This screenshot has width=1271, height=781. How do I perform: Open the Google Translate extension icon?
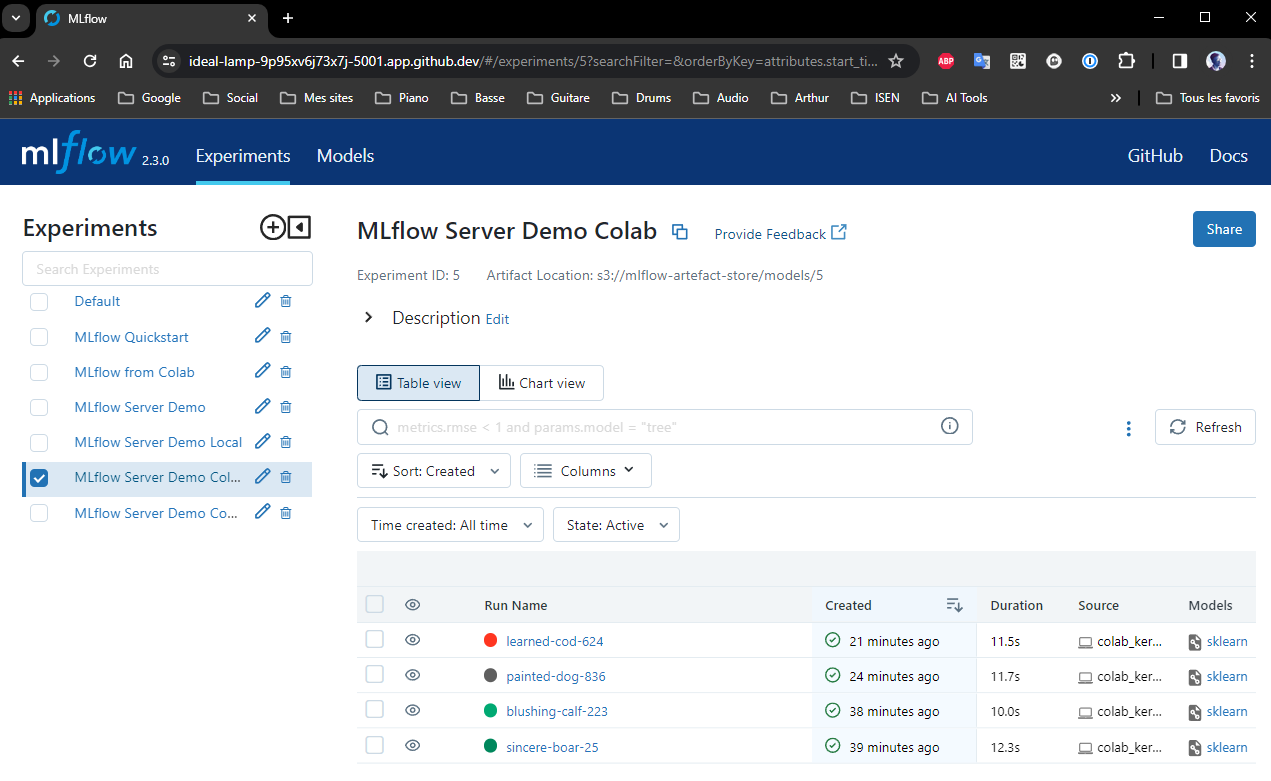[982, 61]
